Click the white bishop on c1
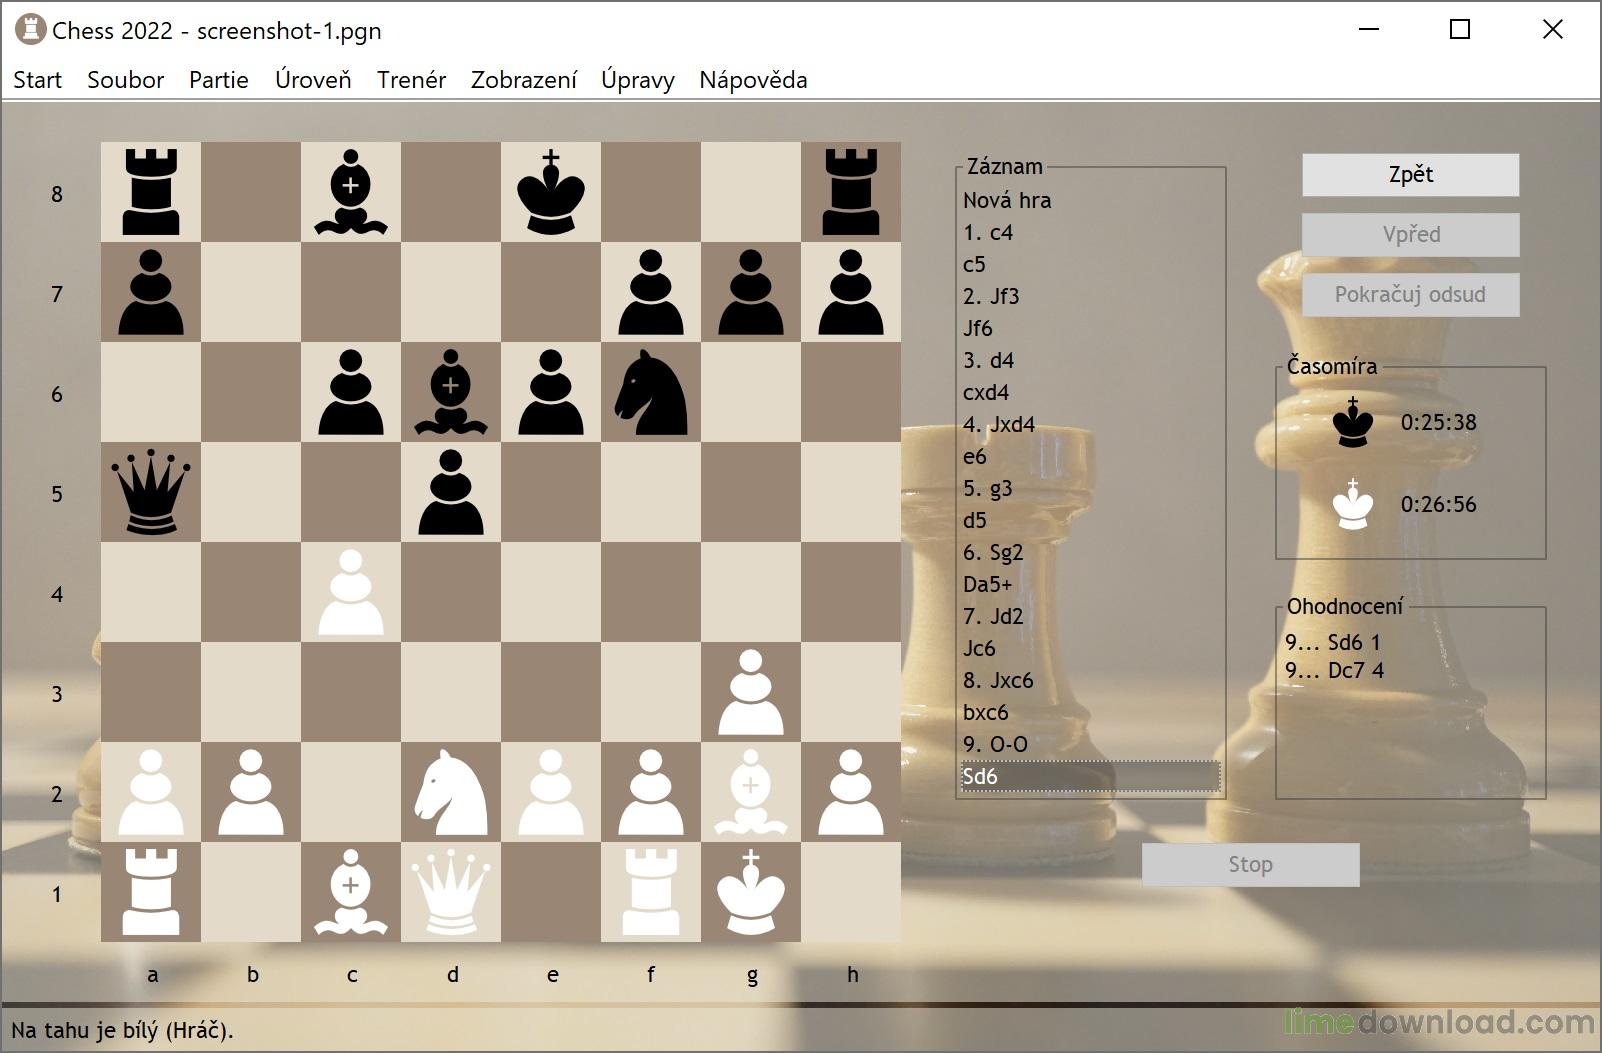Screen dimensions: 1602x1053 (353, 893)
